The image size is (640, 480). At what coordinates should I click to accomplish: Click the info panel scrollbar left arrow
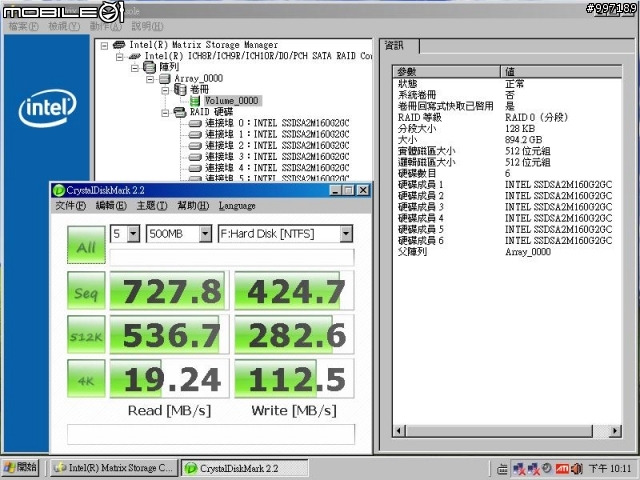coord(399,431)
